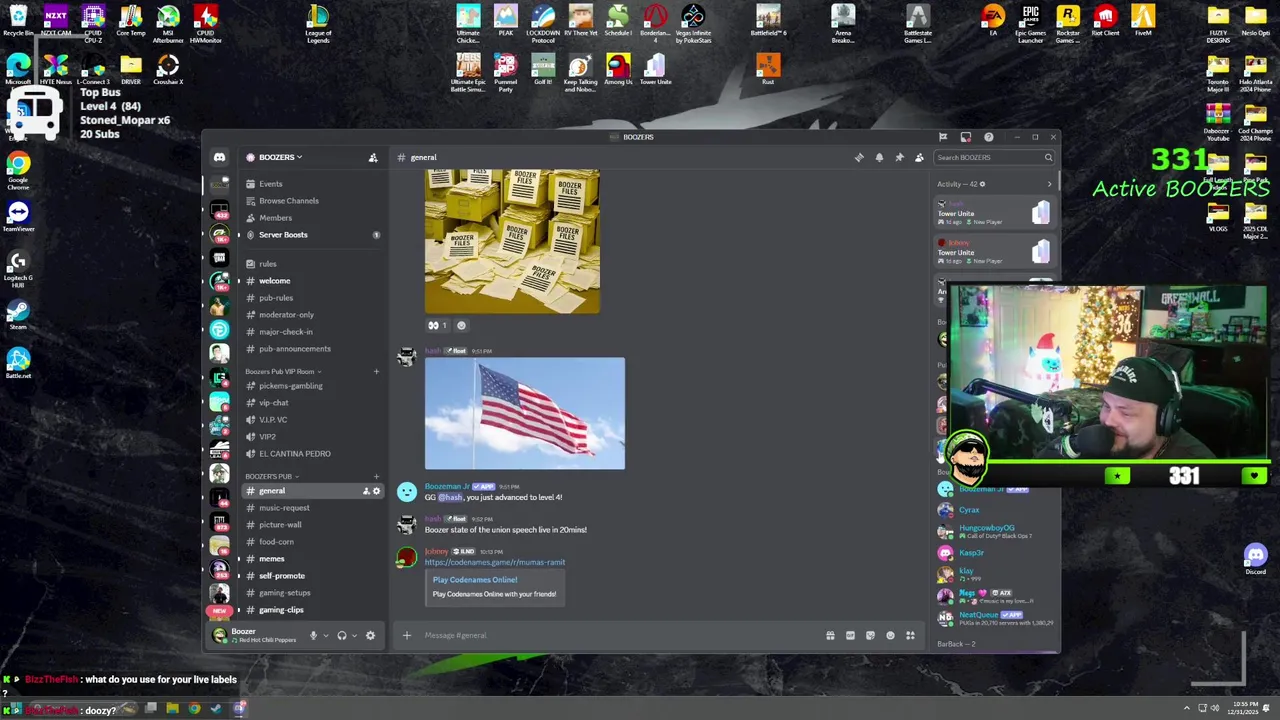This screenshot has height=720, width=1280.
Task: Open user settings gear icon
Action: coord(370,635)
